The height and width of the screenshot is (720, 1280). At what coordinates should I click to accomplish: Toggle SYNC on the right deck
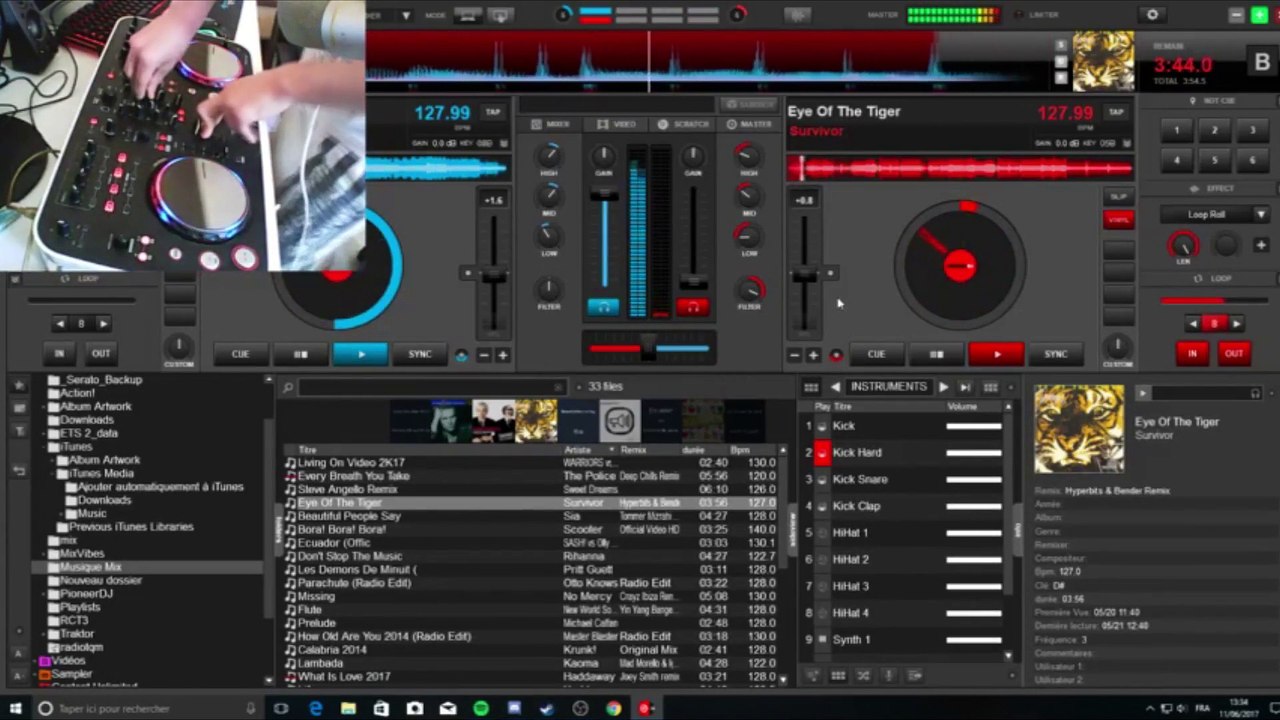1055,354
